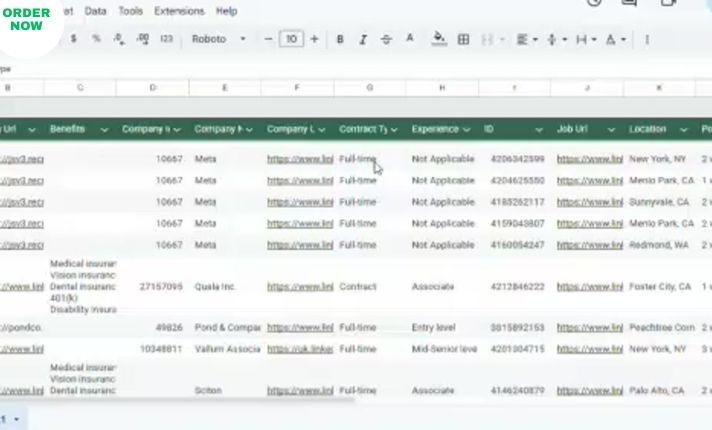
Task: Open the company link in Pond & Compar row
Action: tap(300, 327)
